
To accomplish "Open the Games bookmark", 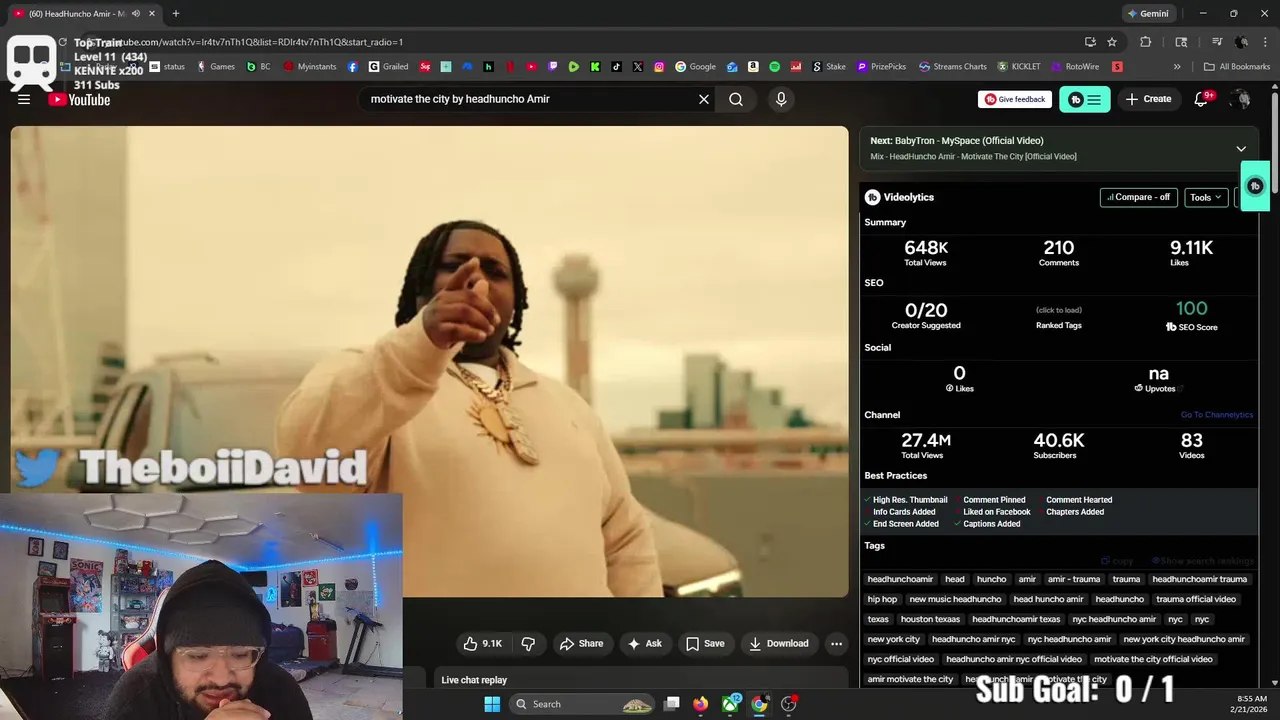I will pyautogui.click(x=216, y=67).
